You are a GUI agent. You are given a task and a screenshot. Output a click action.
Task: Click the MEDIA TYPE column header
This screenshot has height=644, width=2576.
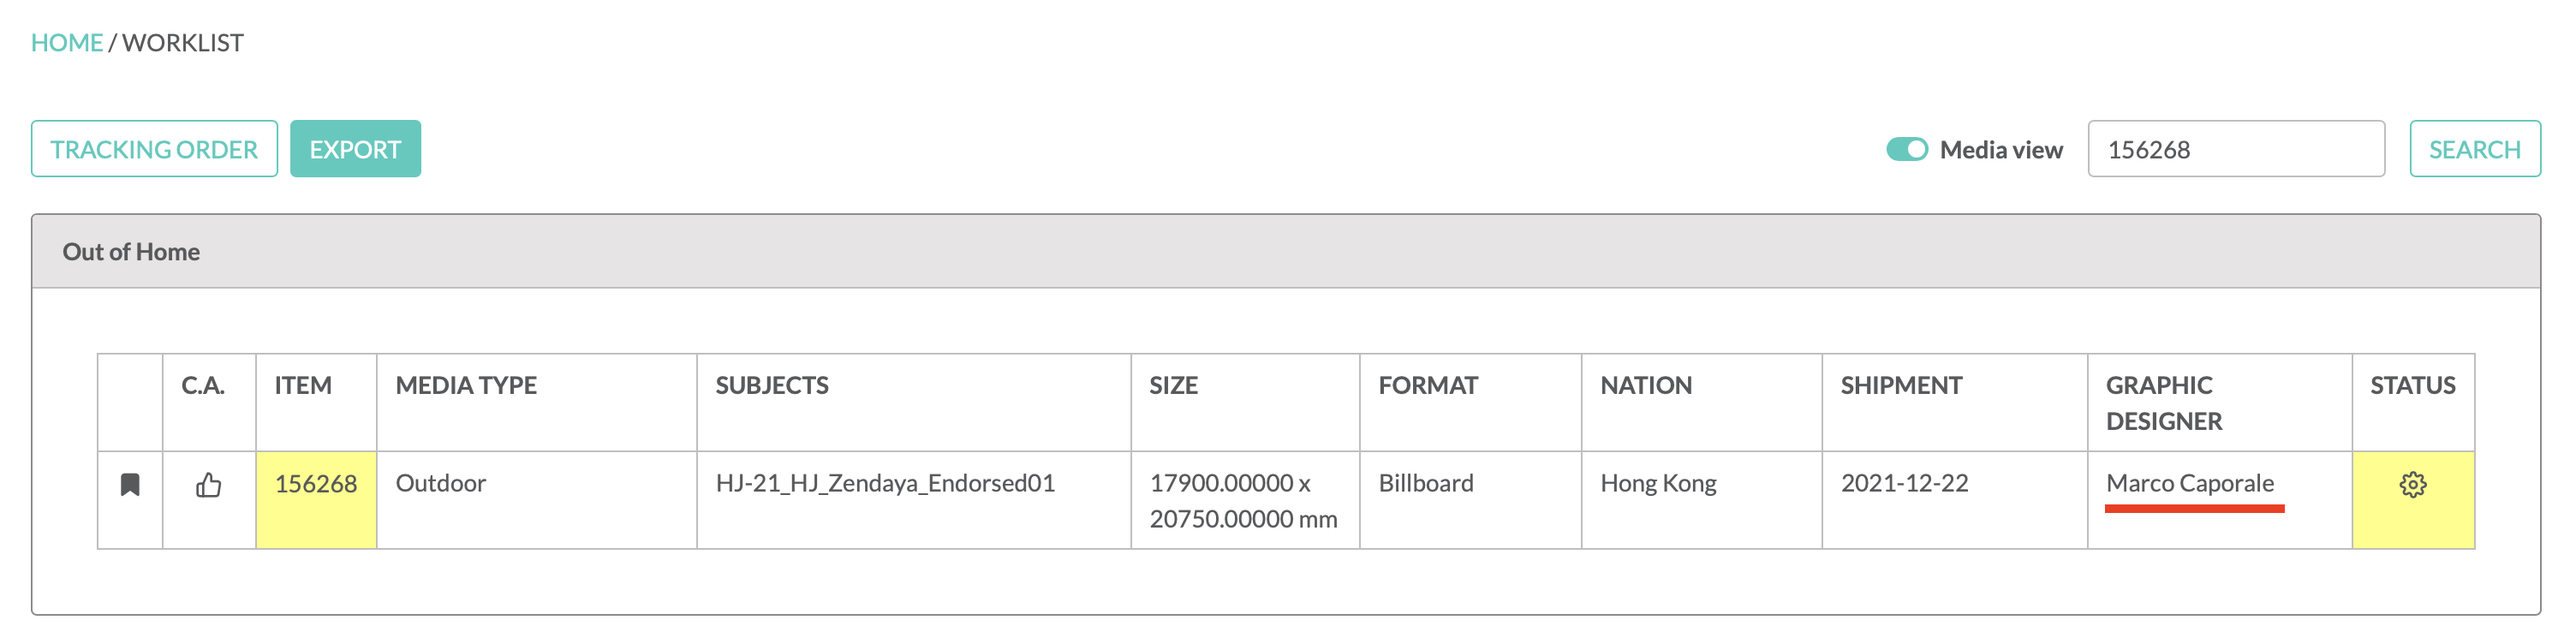tap(466, 386)
